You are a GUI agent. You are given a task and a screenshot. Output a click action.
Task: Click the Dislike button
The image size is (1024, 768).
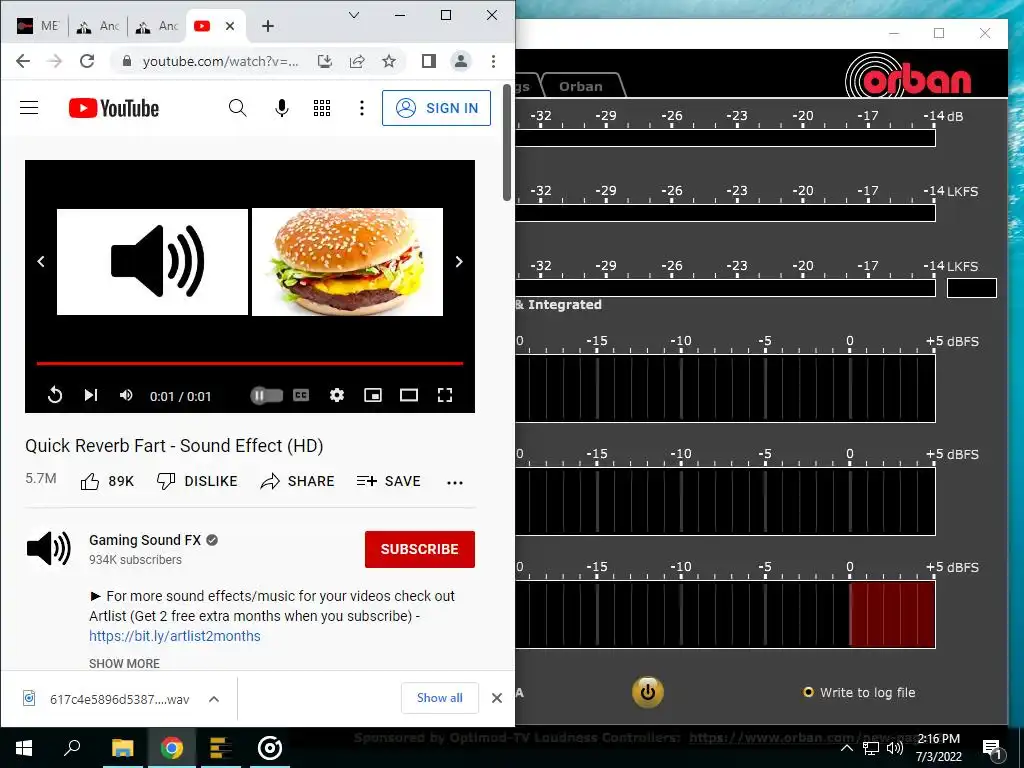tap(197, 481)
